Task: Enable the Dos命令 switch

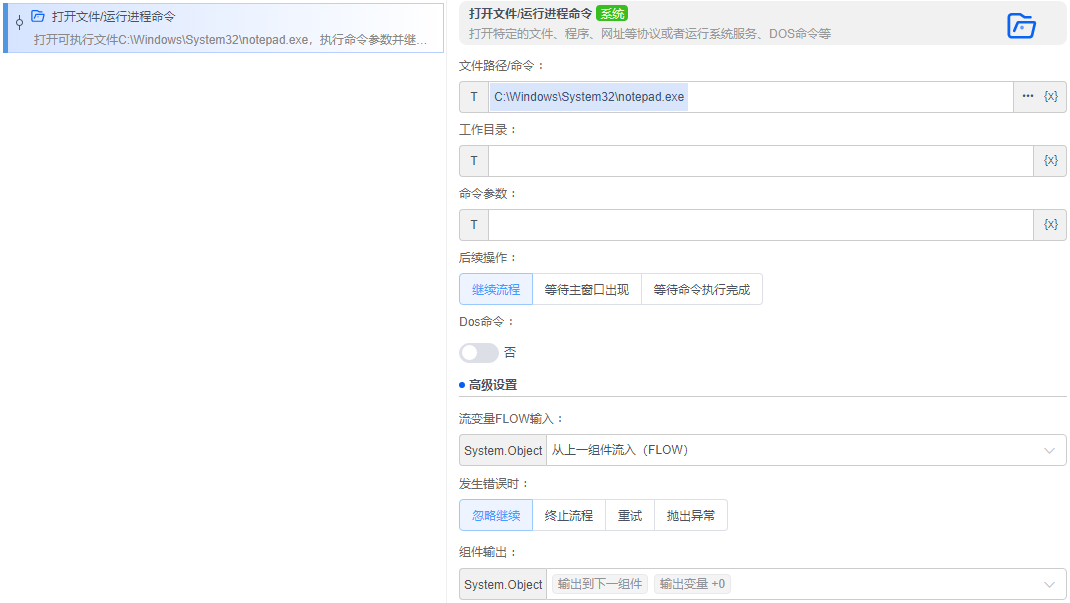Action: point(479,352)
